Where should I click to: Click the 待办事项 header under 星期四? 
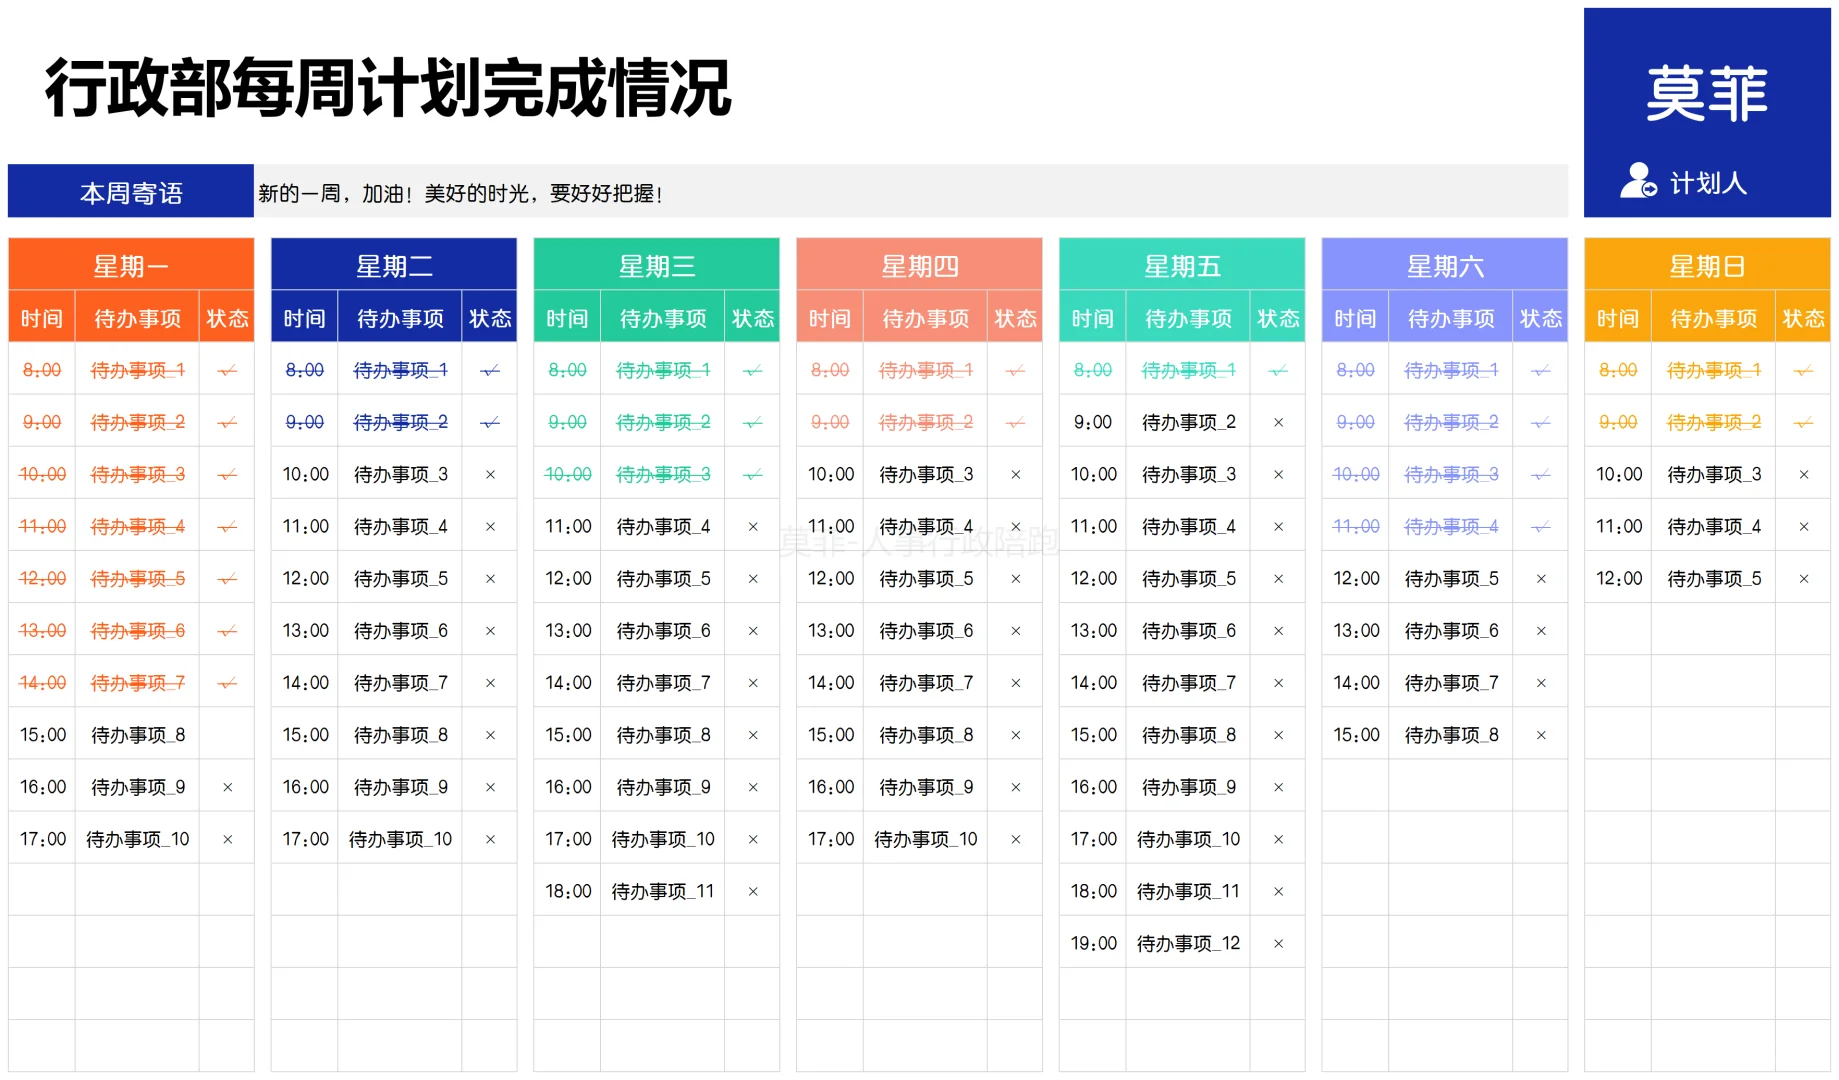point(925,317)
